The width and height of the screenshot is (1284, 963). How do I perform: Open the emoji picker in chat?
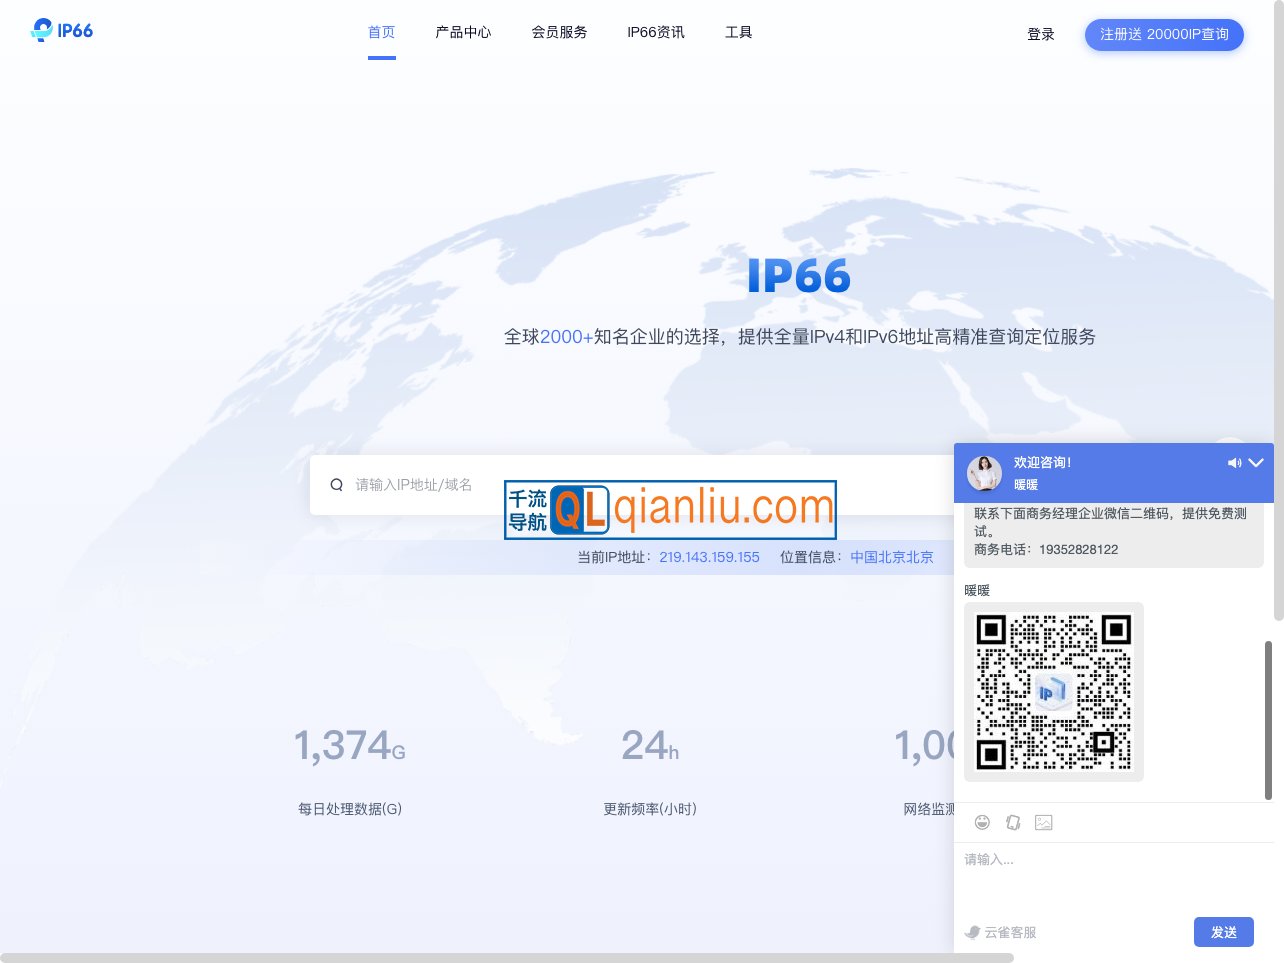tap(982, 822)
